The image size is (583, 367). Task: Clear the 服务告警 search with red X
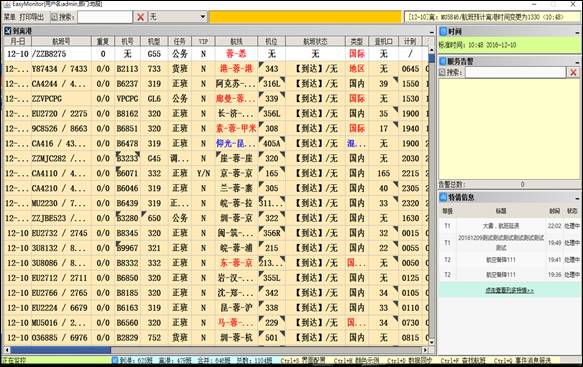click(573, 73)
